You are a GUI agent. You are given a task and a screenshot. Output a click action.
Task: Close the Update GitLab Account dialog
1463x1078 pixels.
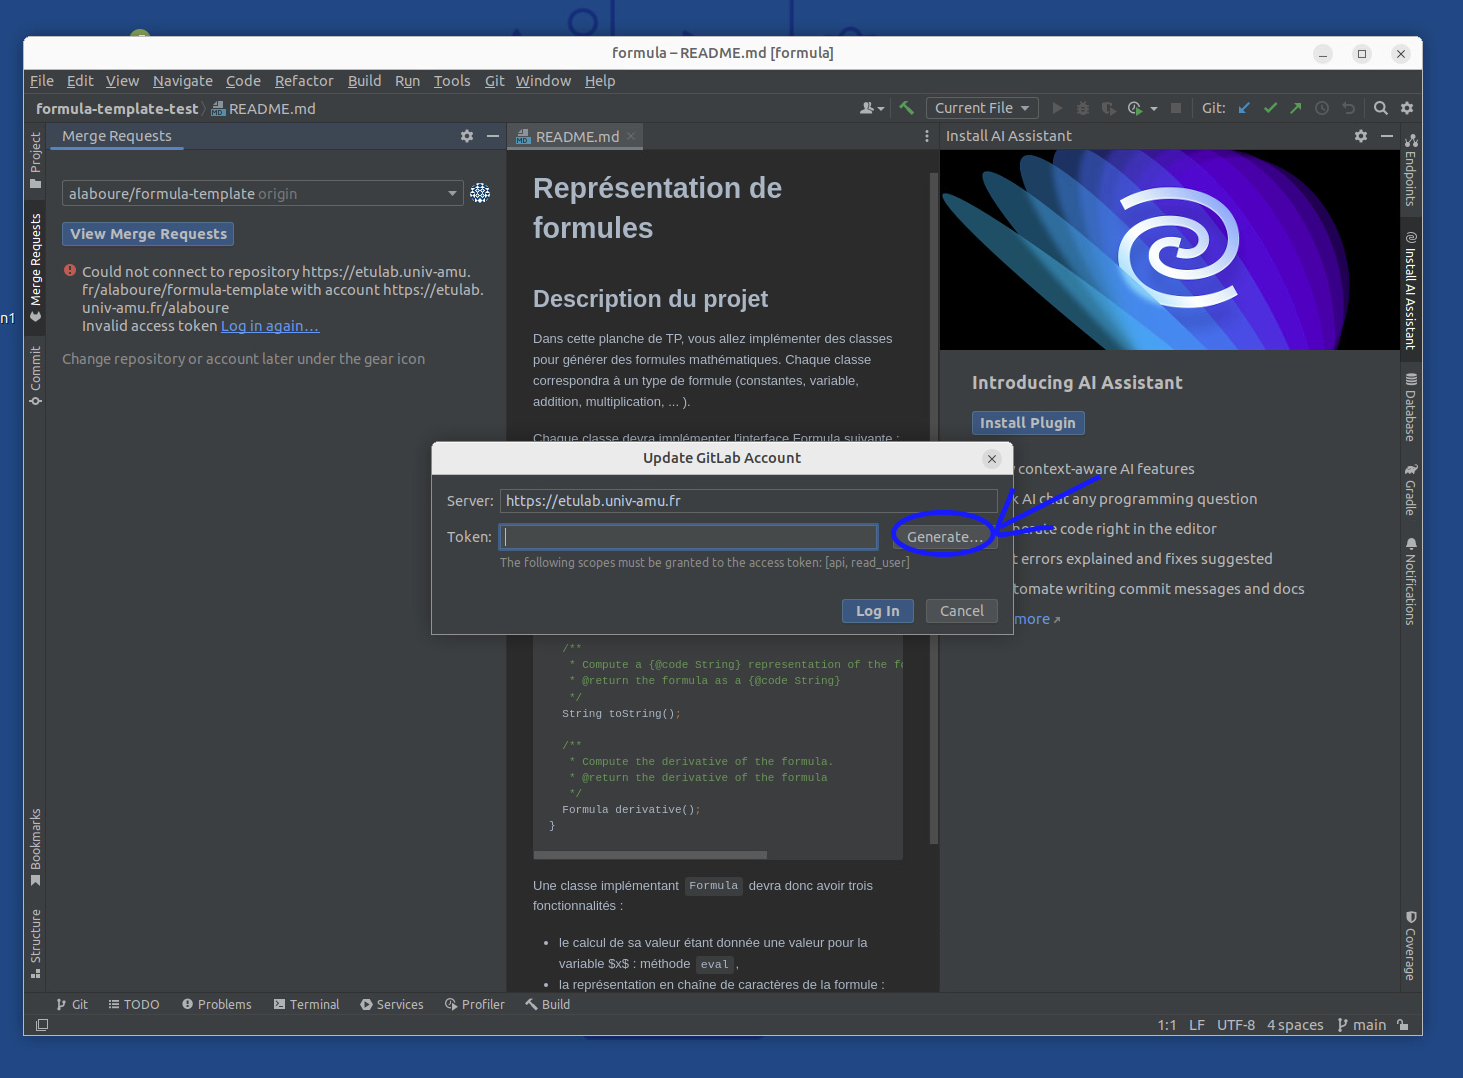992,459
